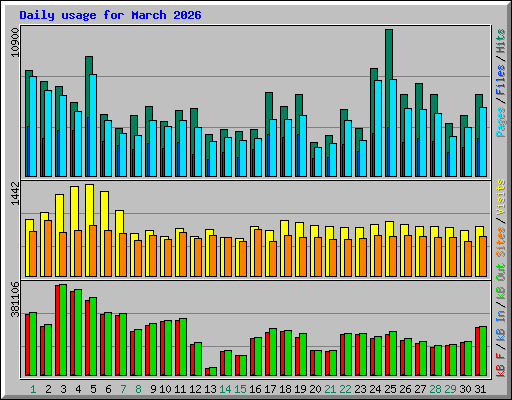Click the day 31 green kB out bar
The height and width of the screenshot is (400, 512).
coord(483,351)
